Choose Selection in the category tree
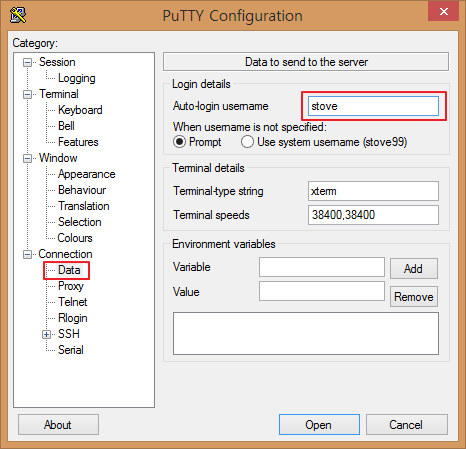The image size is (466, 449). 79,222
